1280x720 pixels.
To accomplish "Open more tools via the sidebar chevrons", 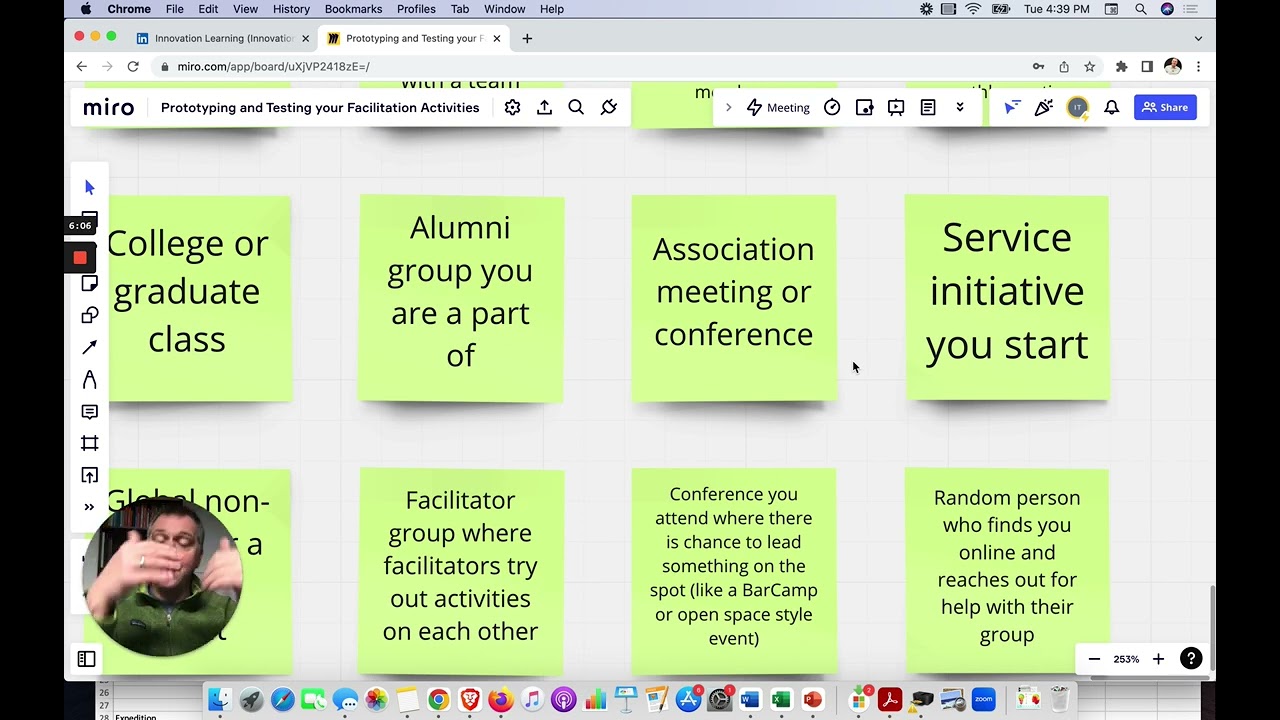I will (89, 507).
